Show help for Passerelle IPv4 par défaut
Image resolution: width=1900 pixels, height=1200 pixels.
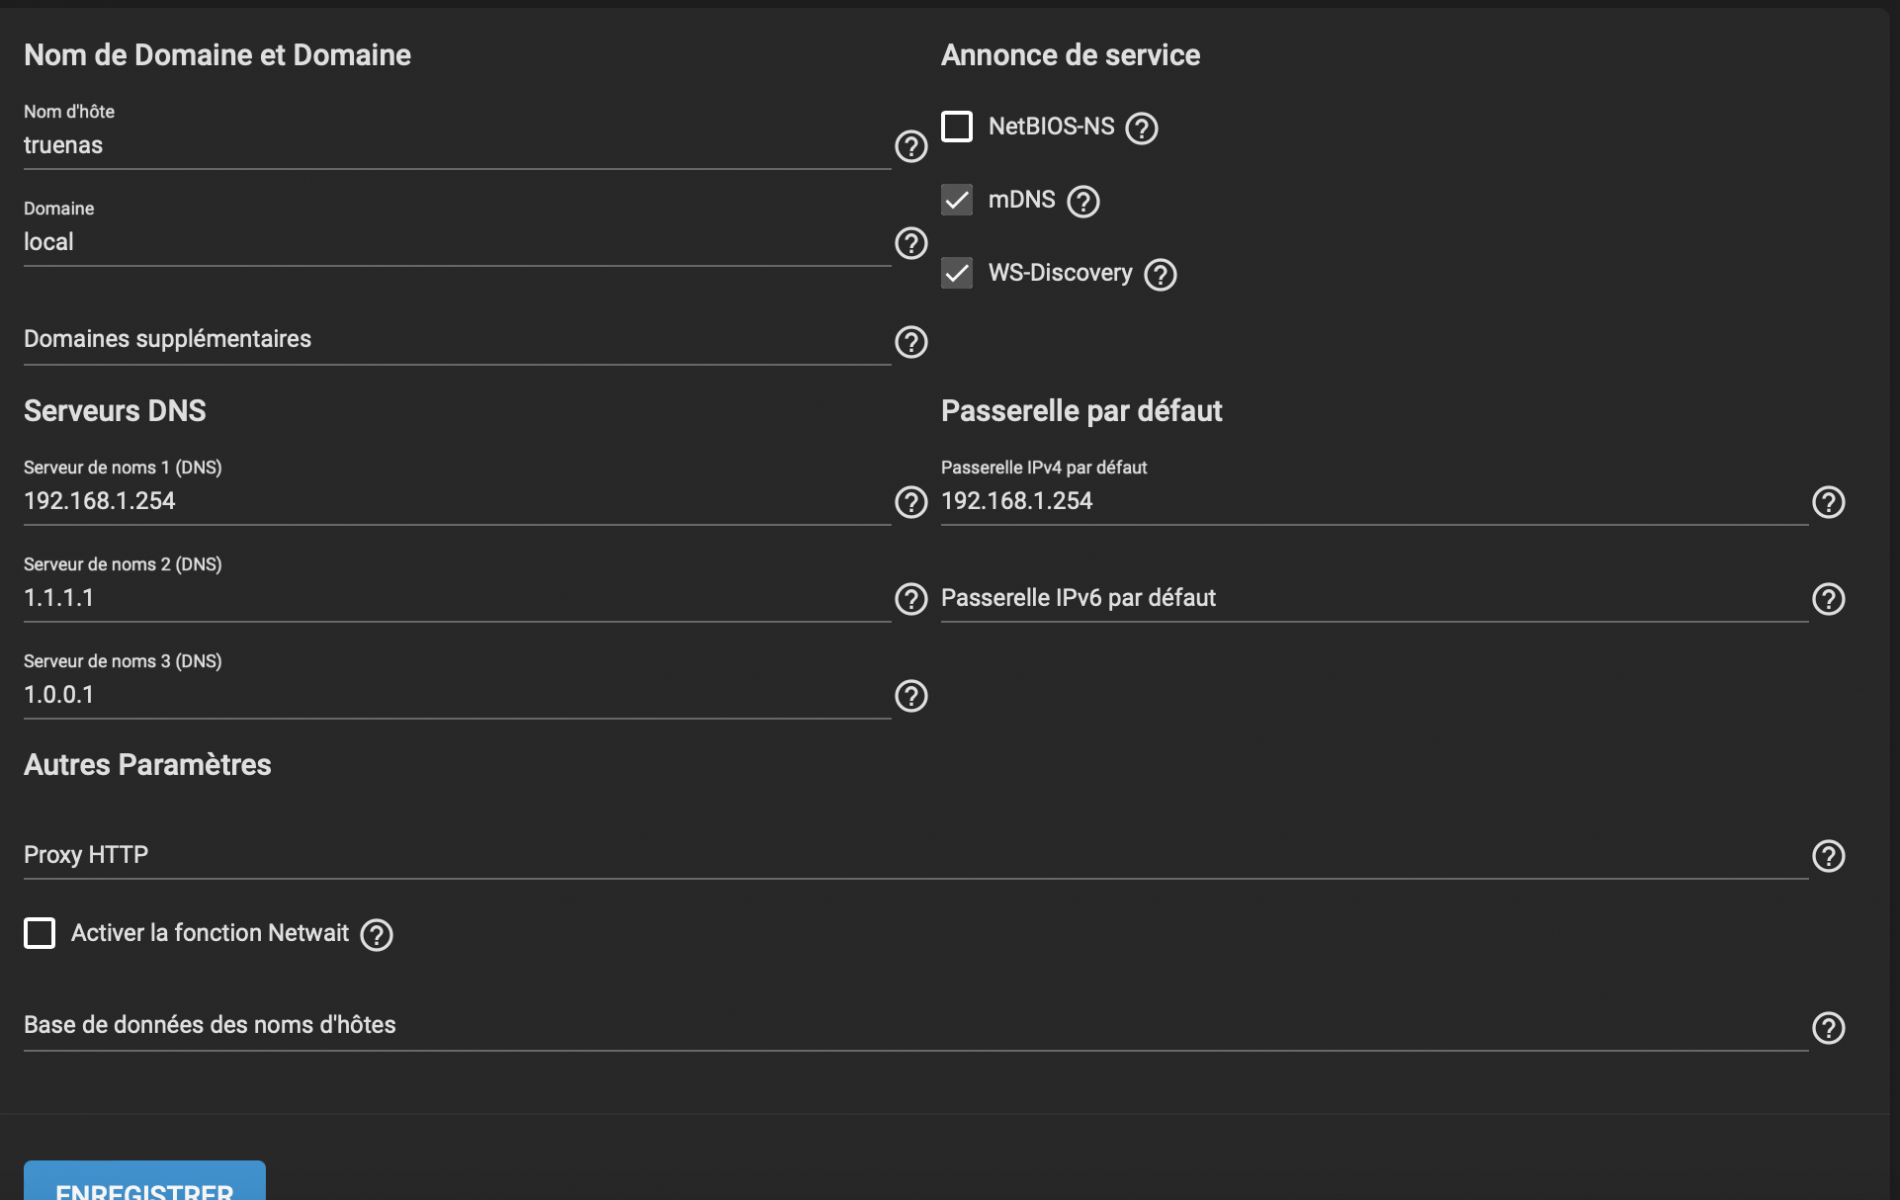point(1828,502)
